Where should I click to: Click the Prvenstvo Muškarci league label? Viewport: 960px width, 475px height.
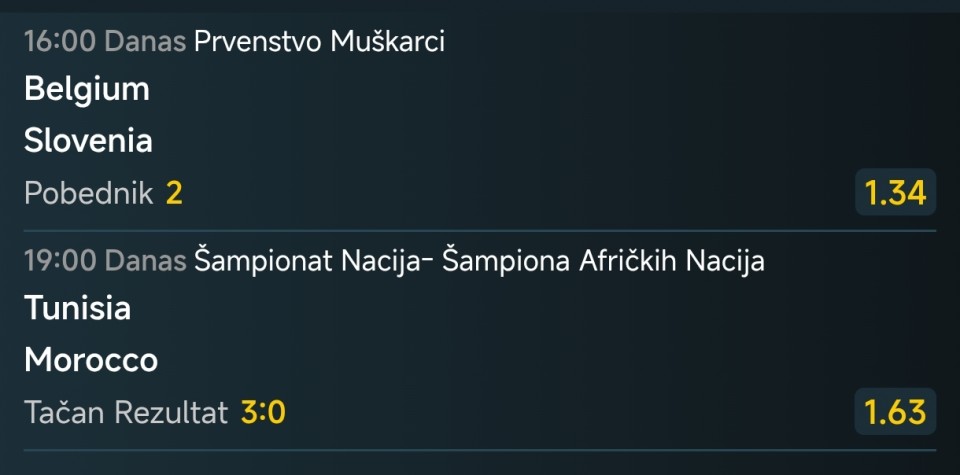pyautogui.click(x=319, y=42)
